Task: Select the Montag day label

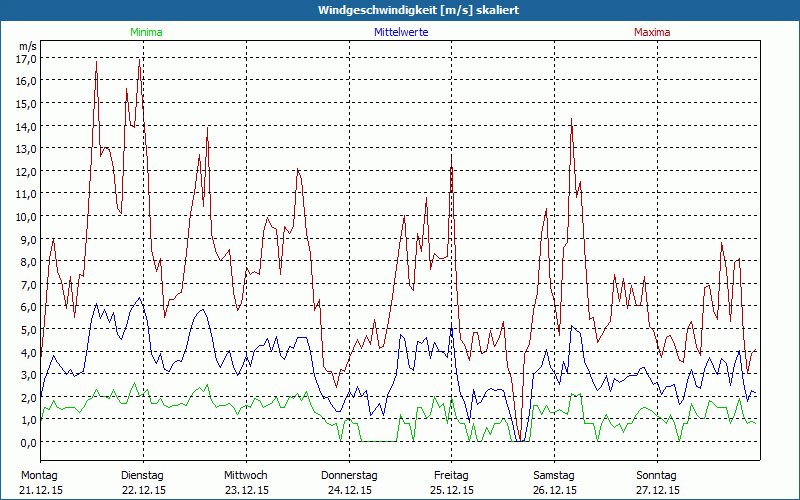Action: pyautogui.click(x=39, y=475)
